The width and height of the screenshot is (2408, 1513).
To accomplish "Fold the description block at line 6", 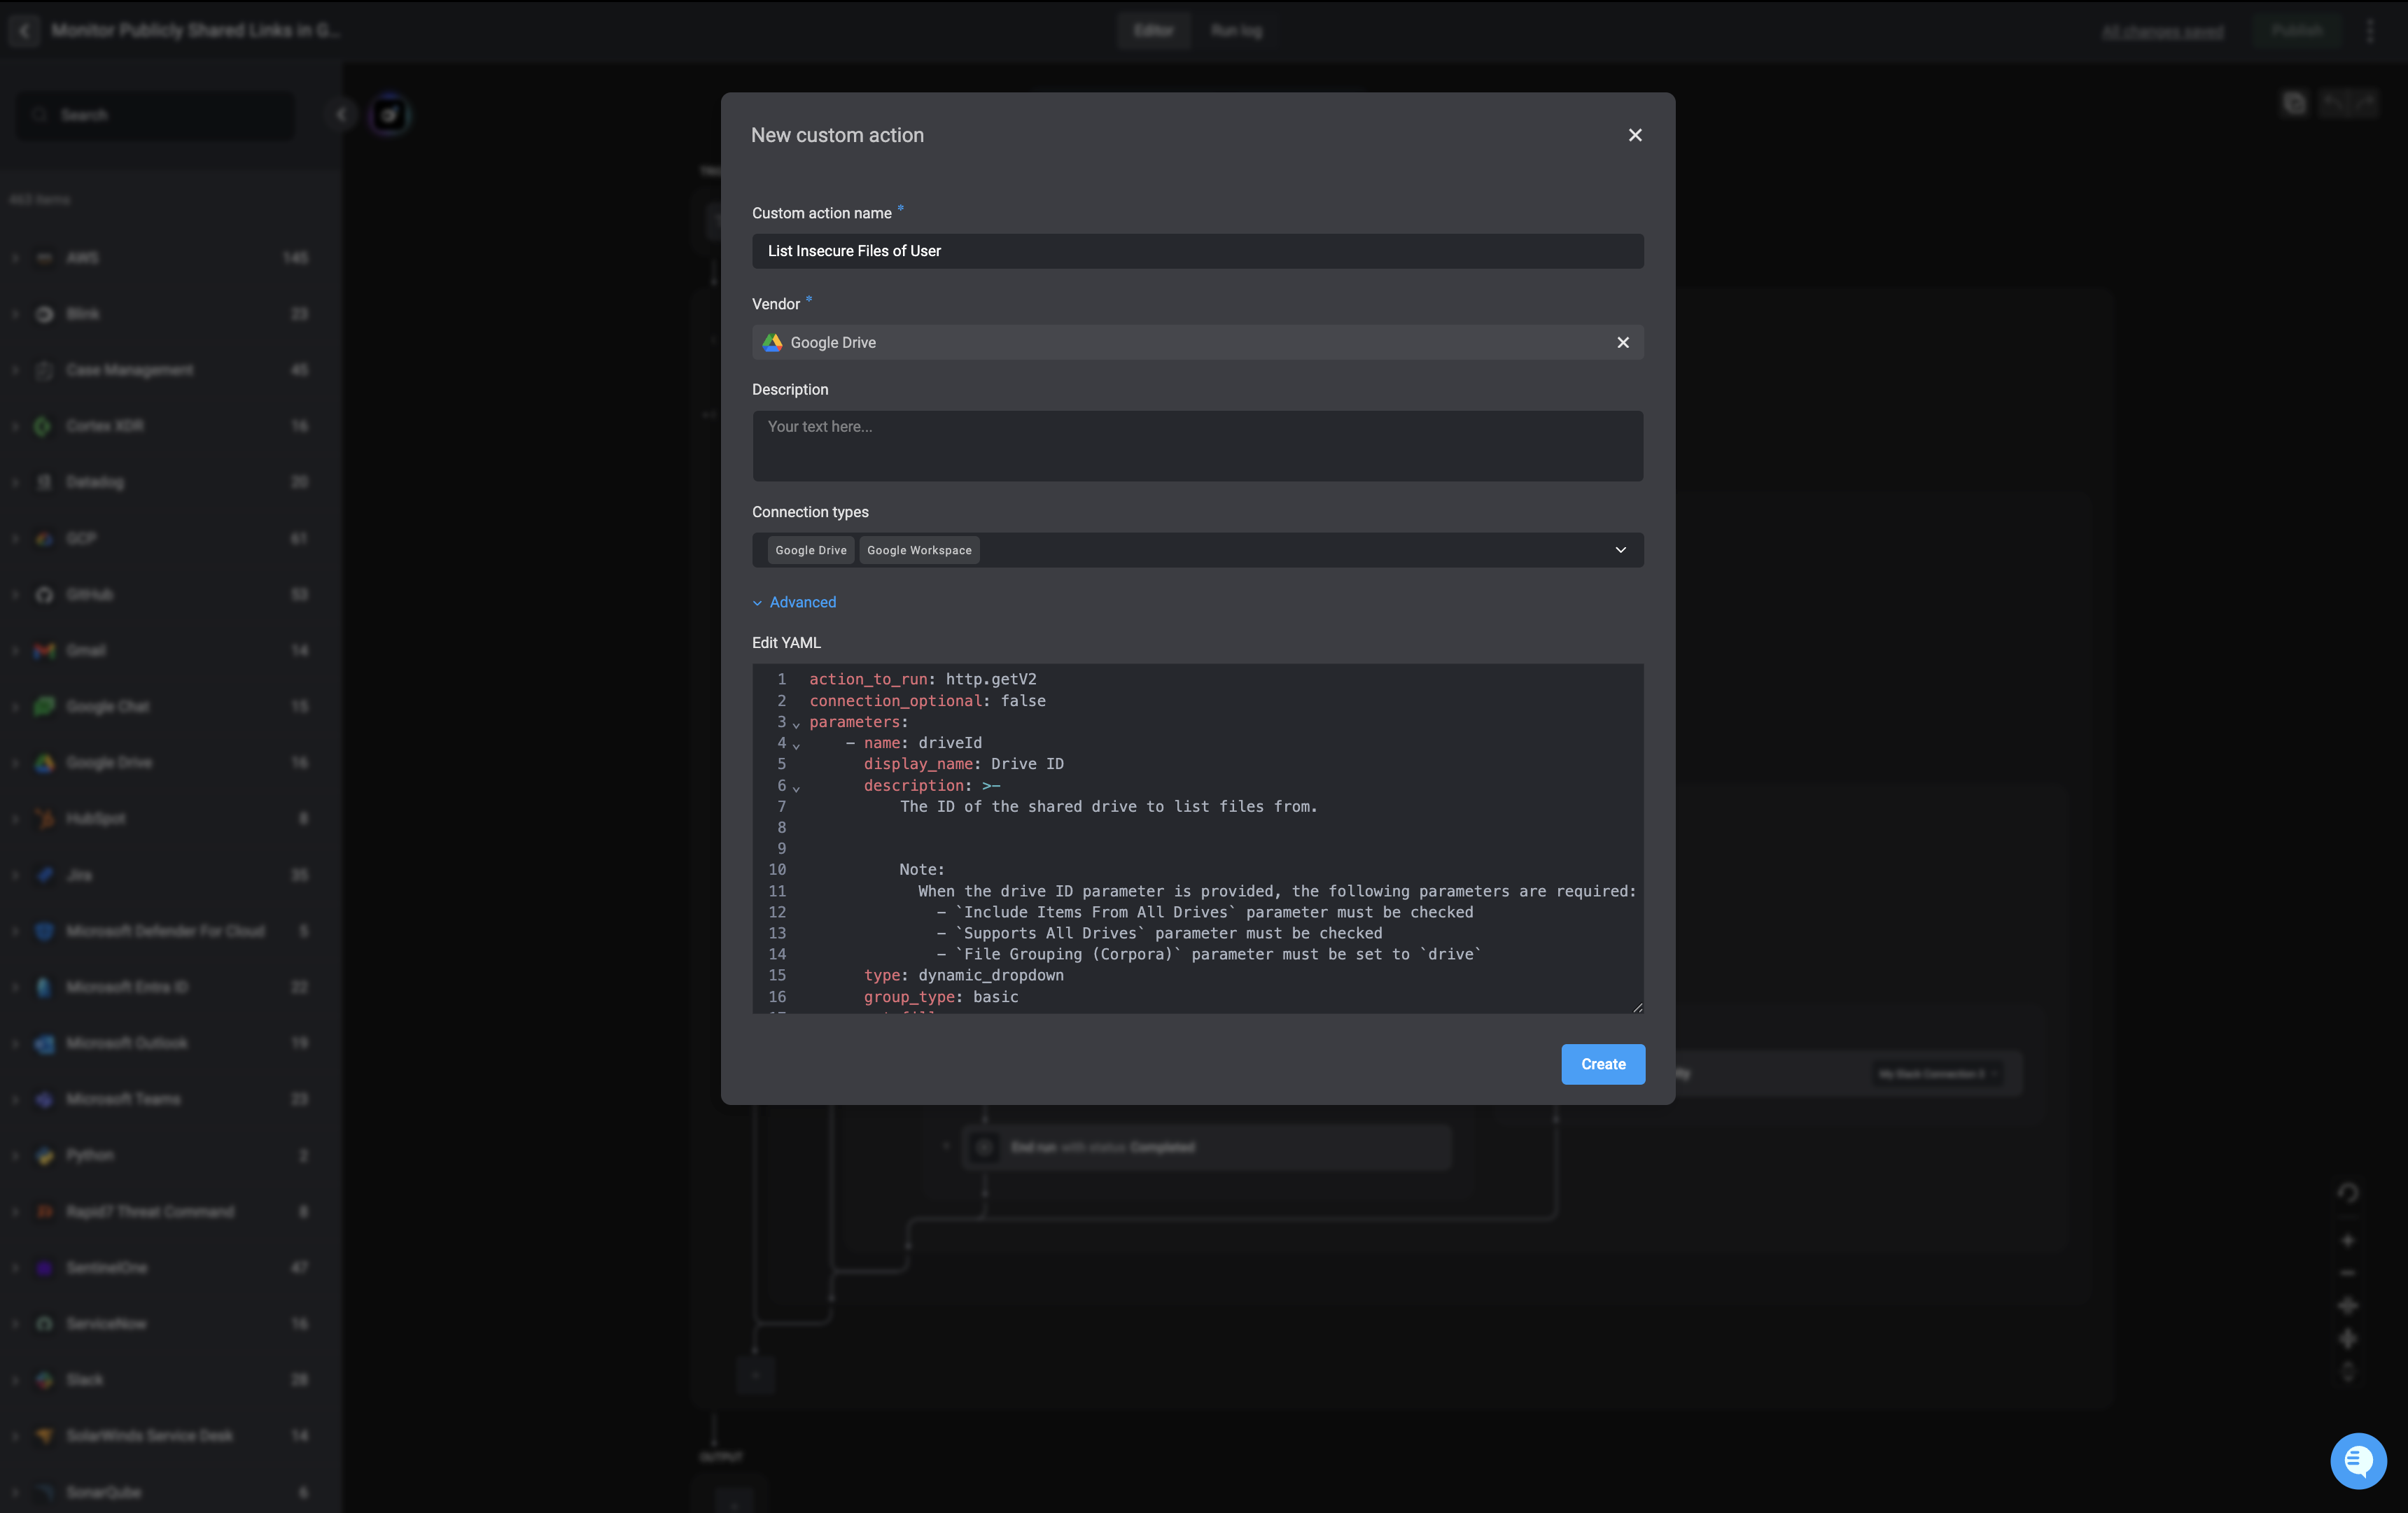I will tap(796, 788).
